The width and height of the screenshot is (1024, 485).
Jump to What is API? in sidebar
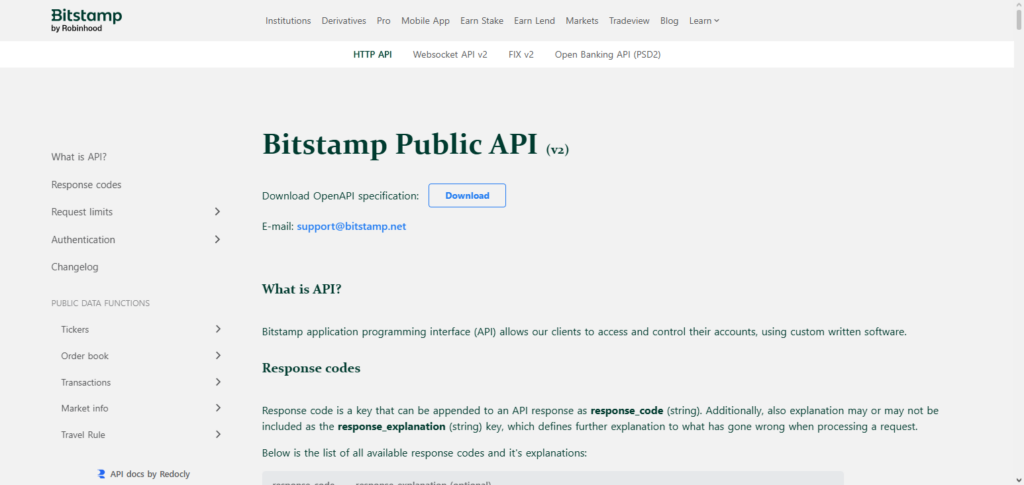79,157
